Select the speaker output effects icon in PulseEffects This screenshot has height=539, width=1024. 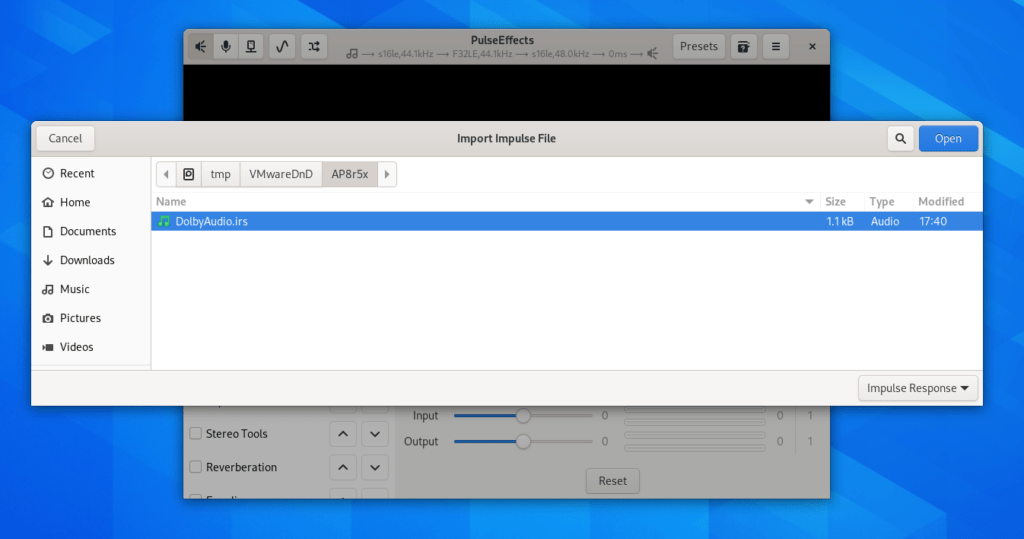(x=200, y=46)
